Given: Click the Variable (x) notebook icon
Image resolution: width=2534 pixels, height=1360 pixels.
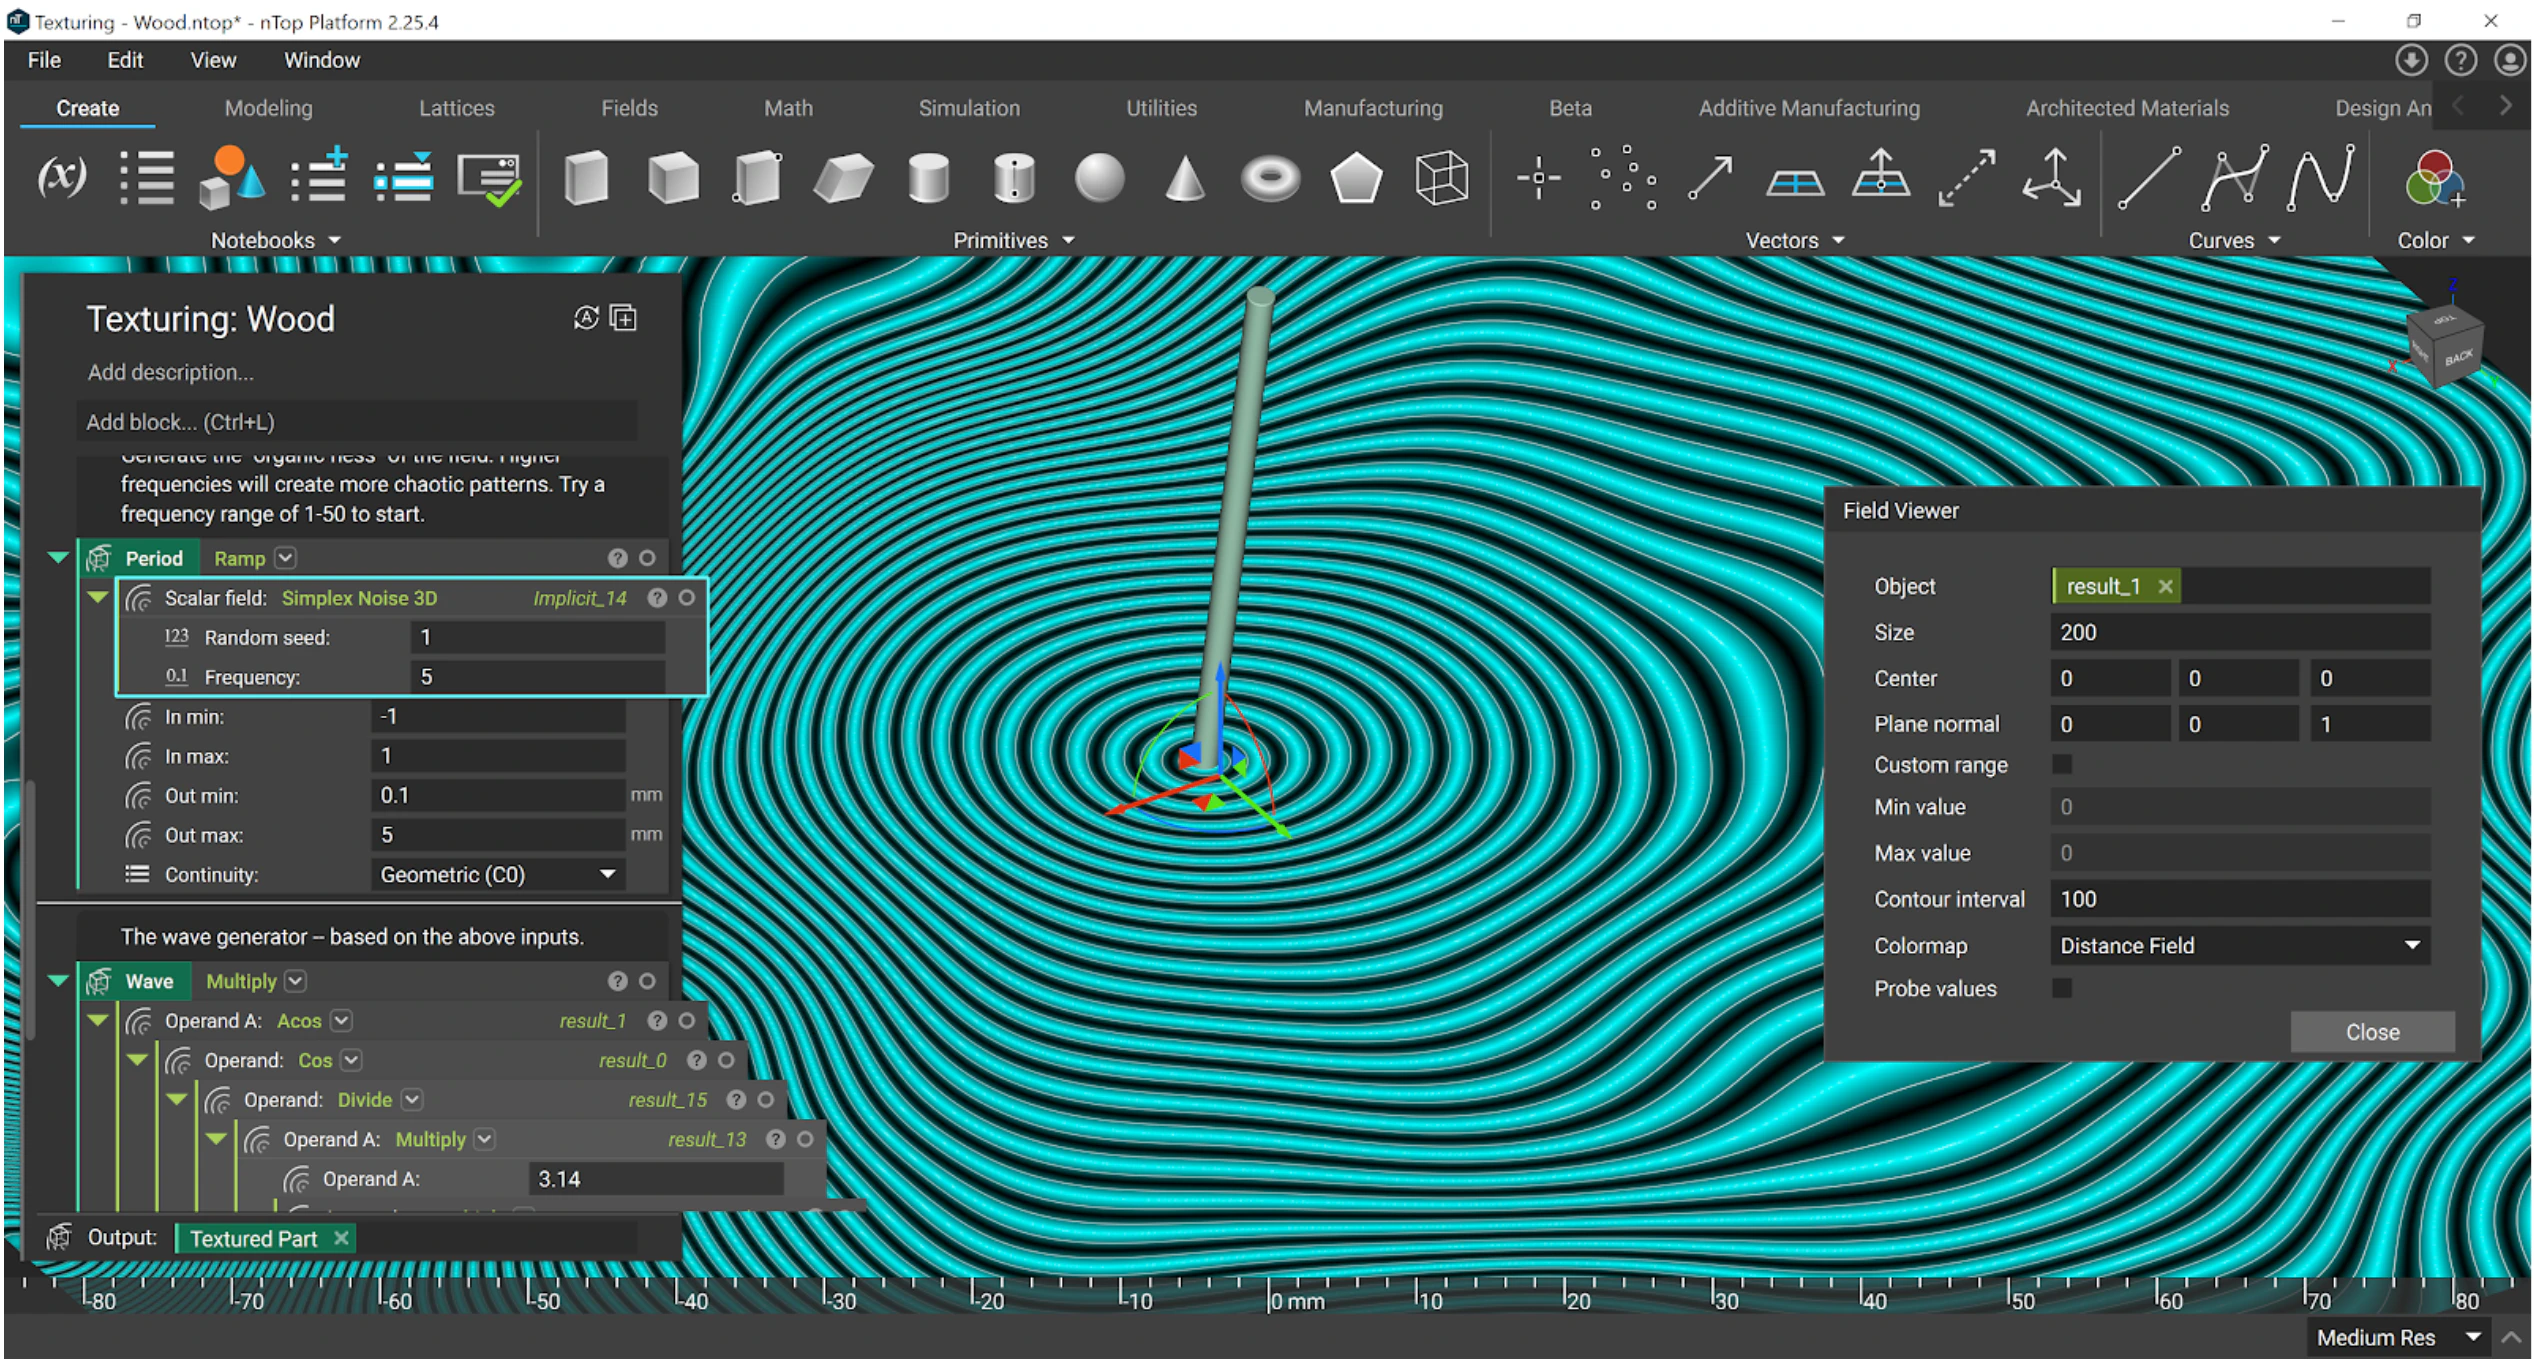Looking at the screenshot, I should click(x=61, y=177).
